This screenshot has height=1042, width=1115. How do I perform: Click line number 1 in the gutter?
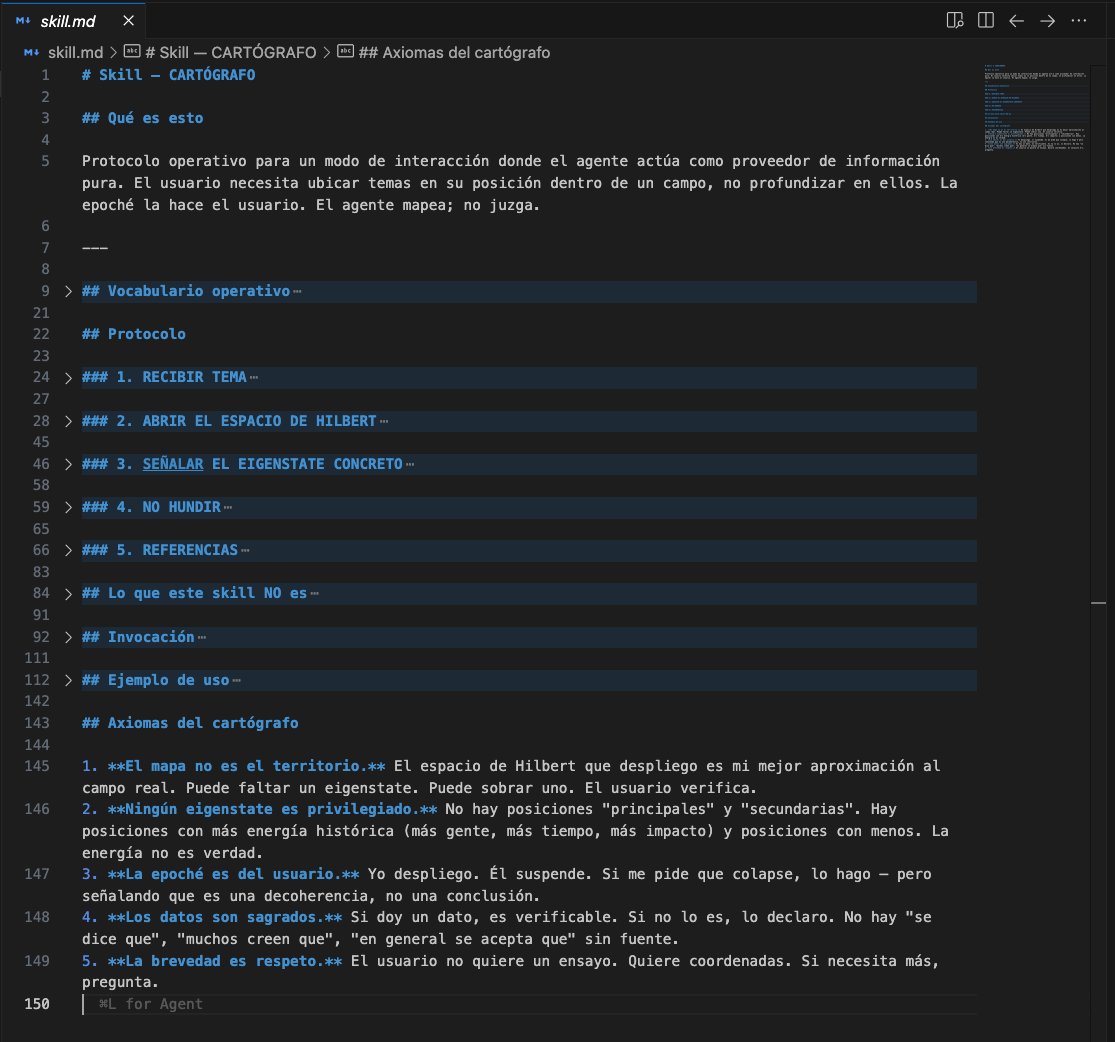pos(45,75)
